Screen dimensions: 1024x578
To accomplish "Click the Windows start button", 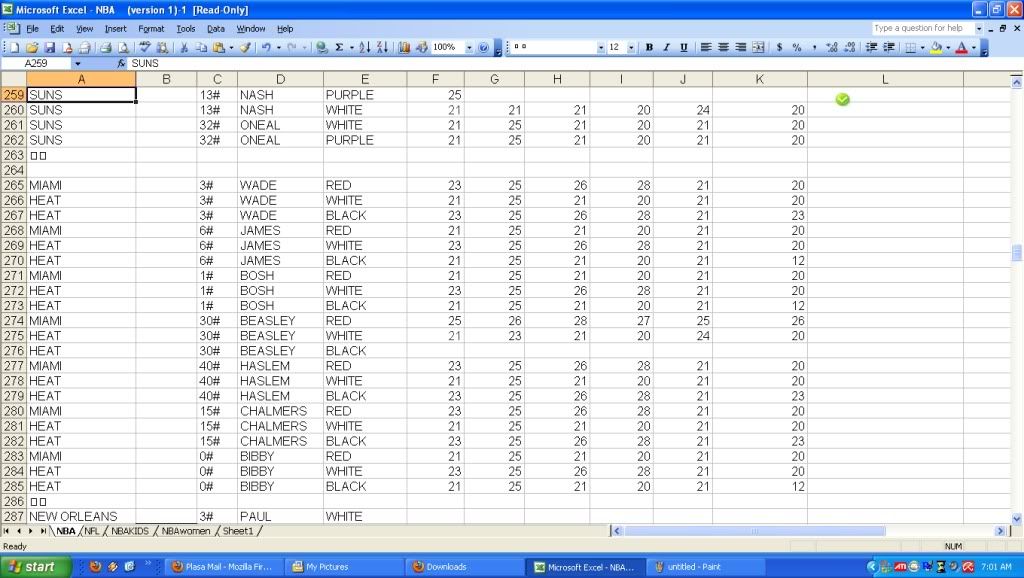I will tap(33, 567).
